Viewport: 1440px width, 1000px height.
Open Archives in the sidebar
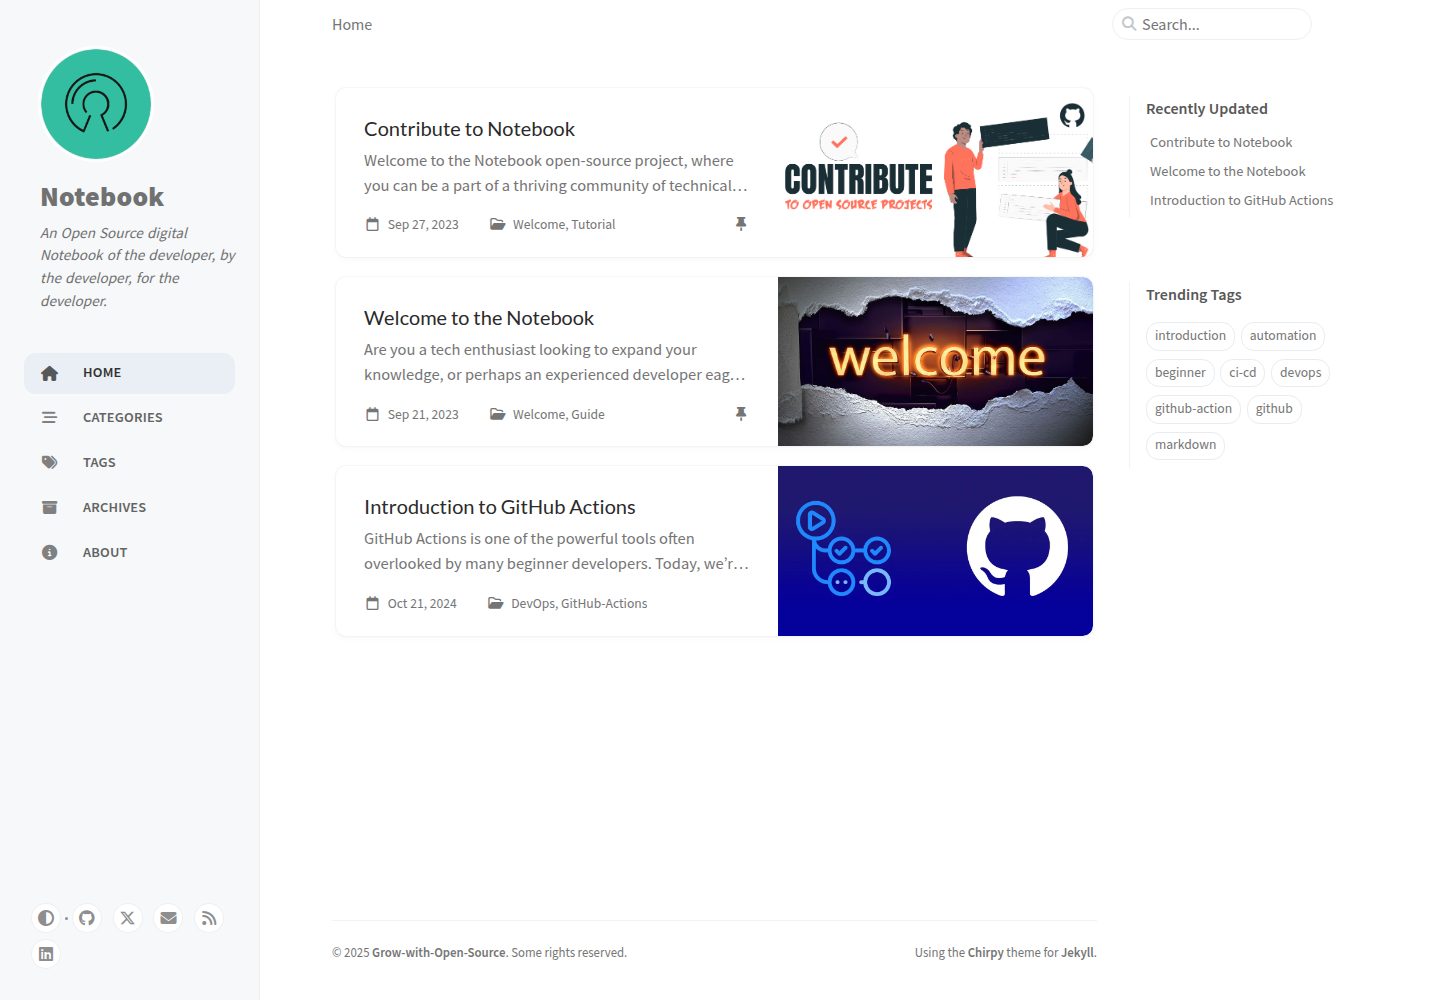(x=129, y=508)
